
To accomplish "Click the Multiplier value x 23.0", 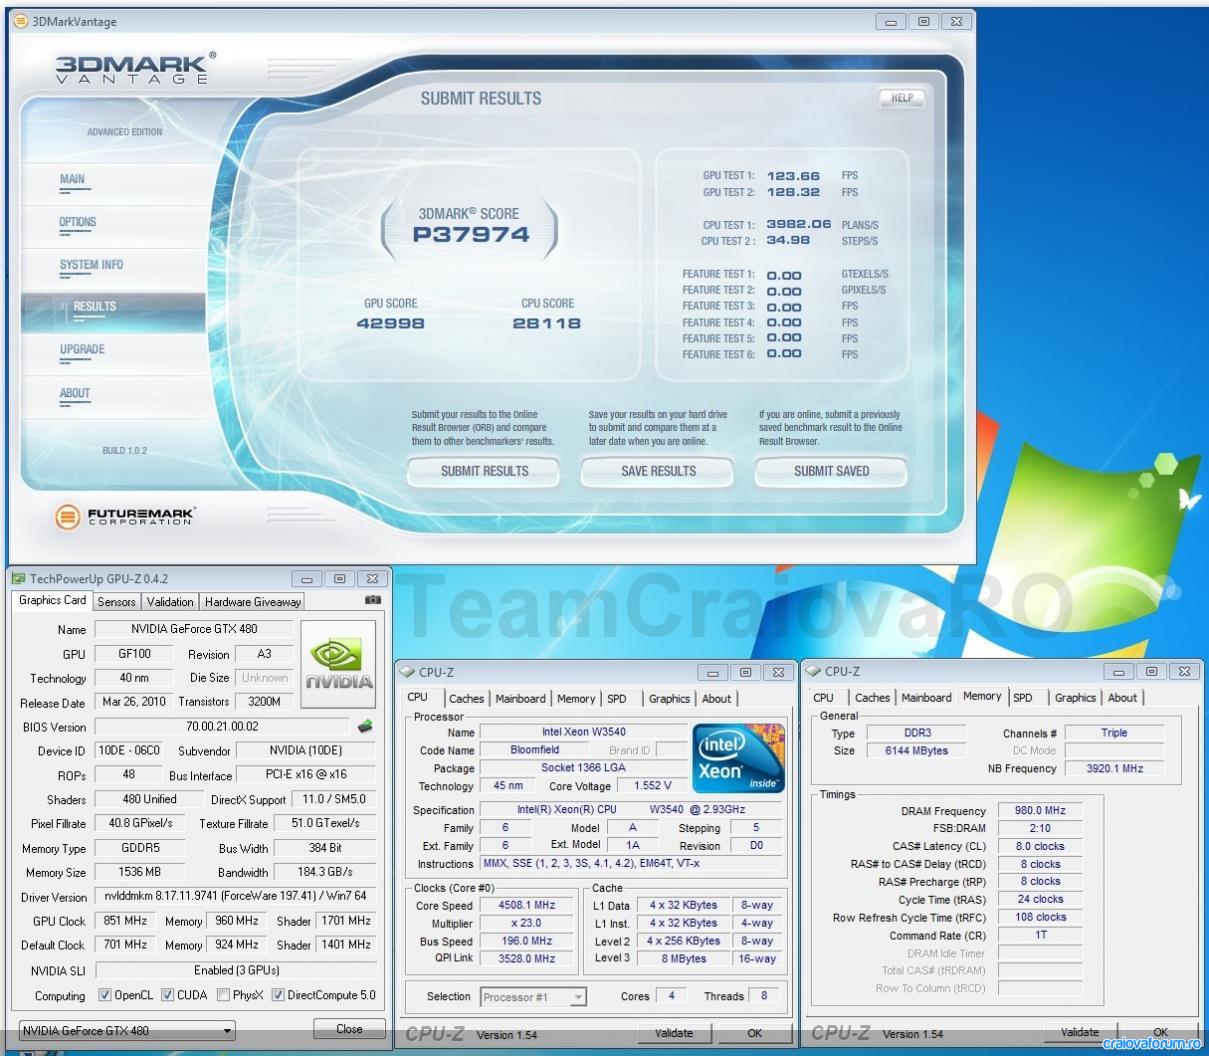I will click(x=527, y=923).
